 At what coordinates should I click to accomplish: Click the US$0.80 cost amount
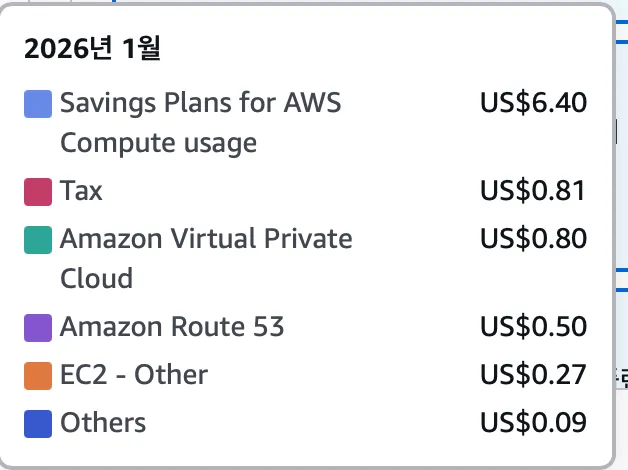pos(533,239)
